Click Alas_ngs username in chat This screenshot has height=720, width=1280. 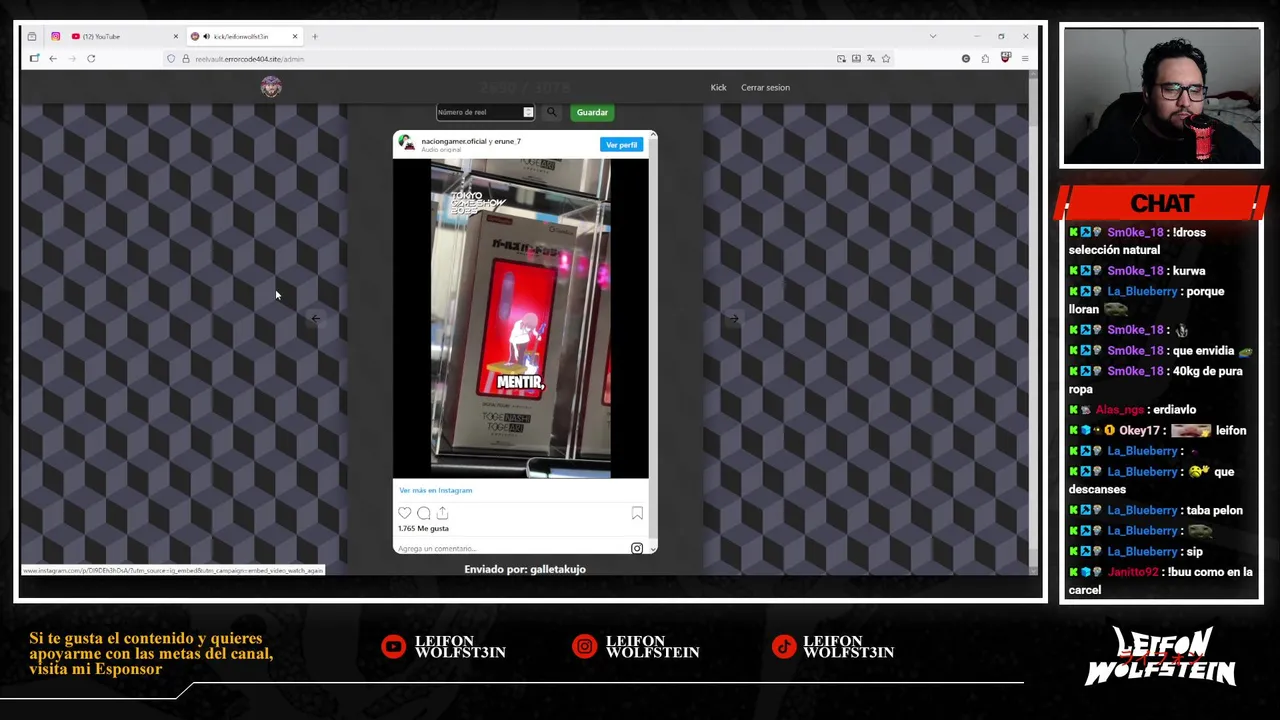1119,410
